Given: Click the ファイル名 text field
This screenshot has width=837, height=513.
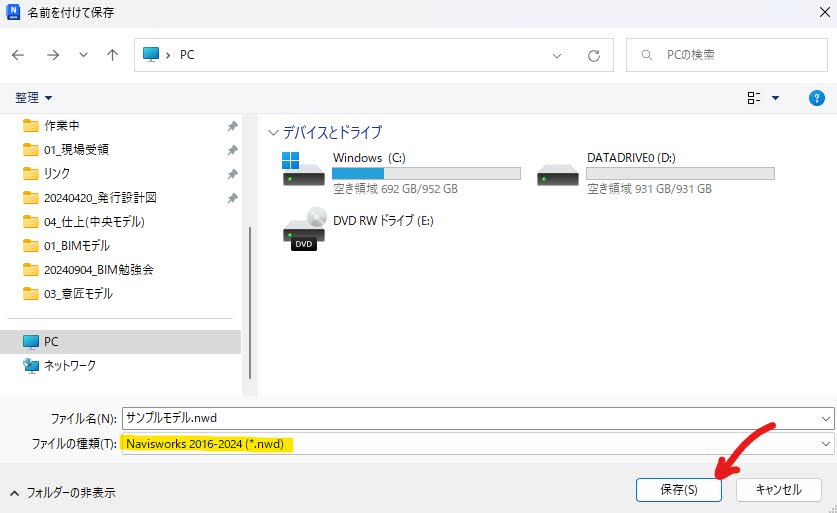Looking at the screenshot, I should [472, 418].
